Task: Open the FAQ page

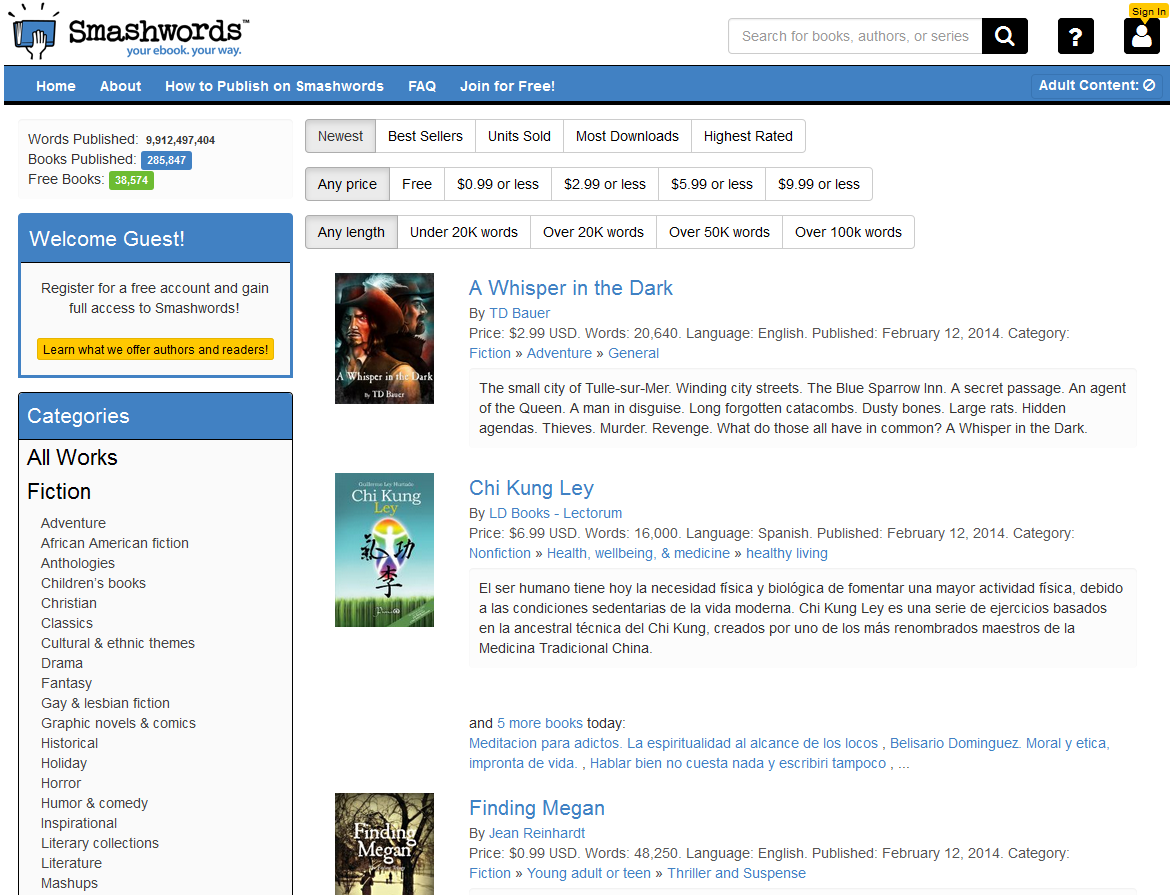Action: 422,86
